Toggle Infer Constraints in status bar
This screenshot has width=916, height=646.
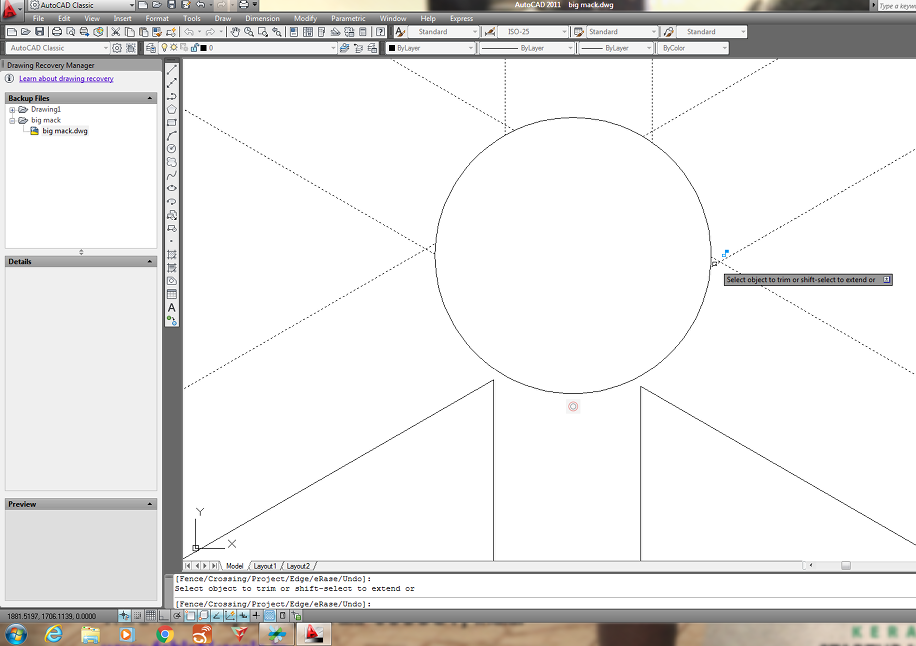coord(124,616)
